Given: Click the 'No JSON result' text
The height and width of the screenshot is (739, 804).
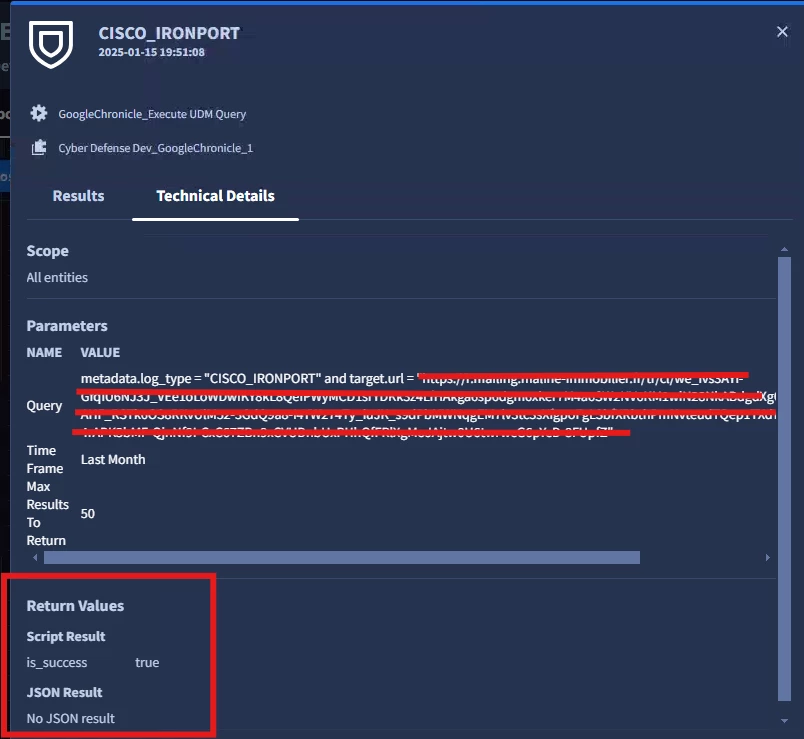Looking at the screenshot, I should coord(71,719).
